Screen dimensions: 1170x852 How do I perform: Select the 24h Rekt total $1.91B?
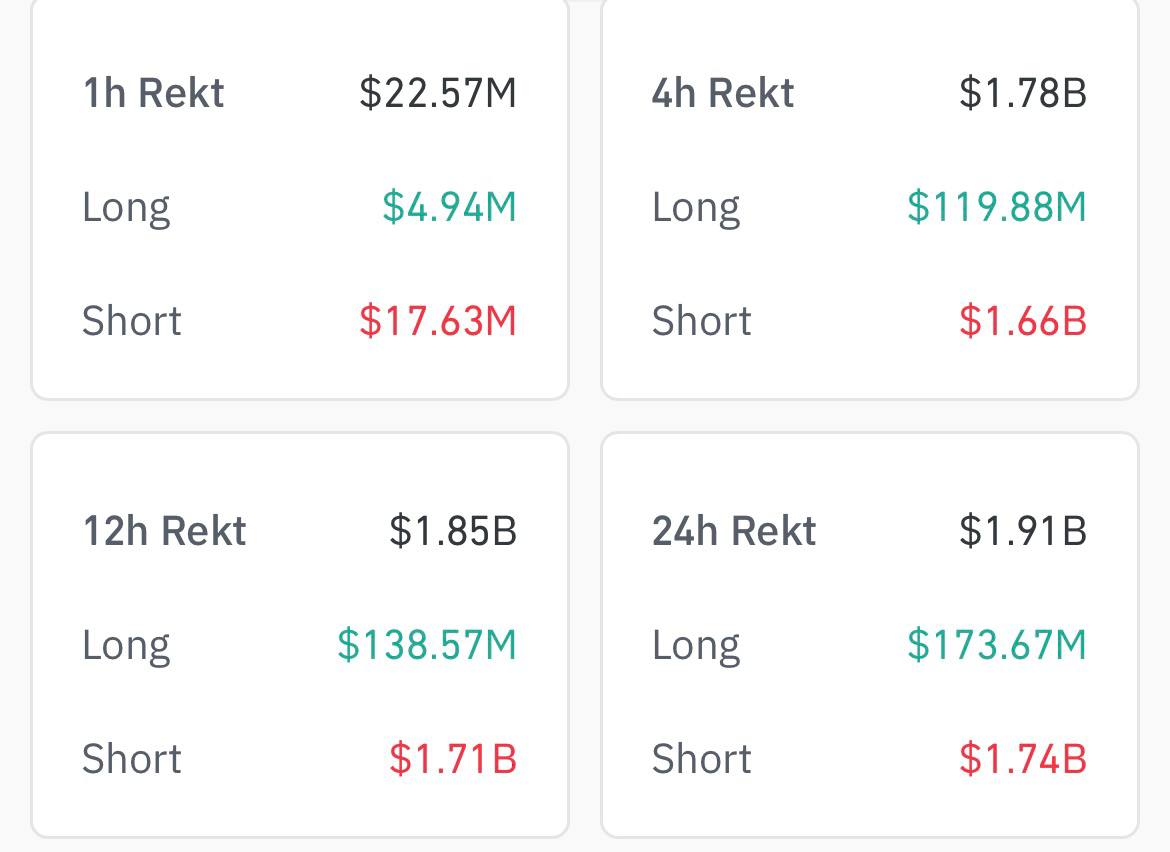click(1023, 531)
